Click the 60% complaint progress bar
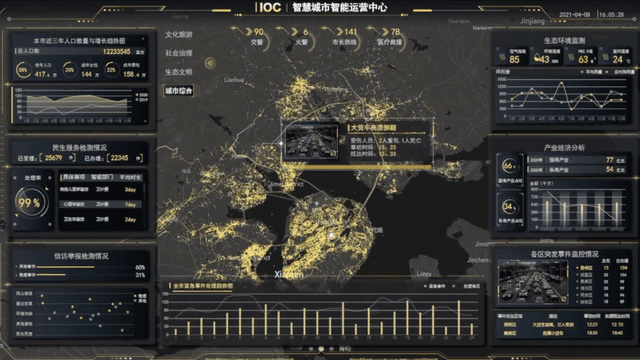This screenshot has height=360, width=640. coord(65,267)
